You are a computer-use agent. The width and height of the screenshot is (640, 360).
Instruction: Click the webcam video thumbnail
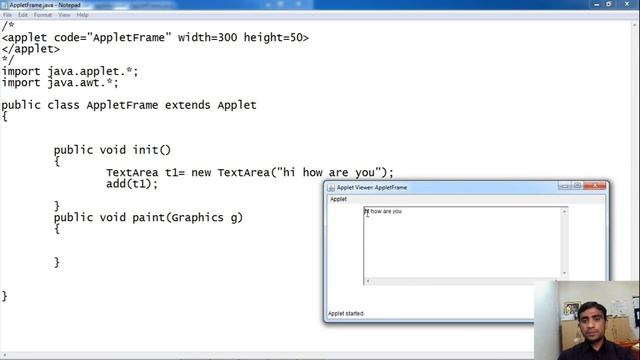point(587,320)
